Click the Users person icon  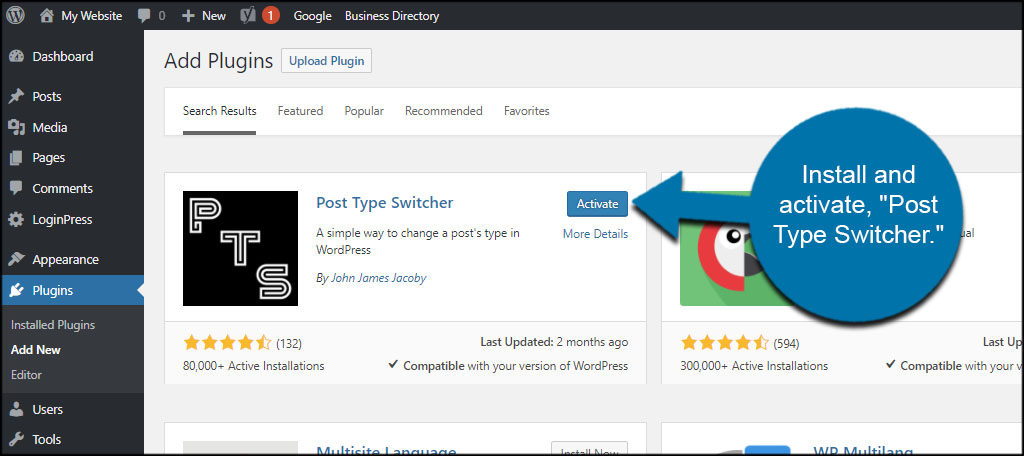tap(16, 410)
